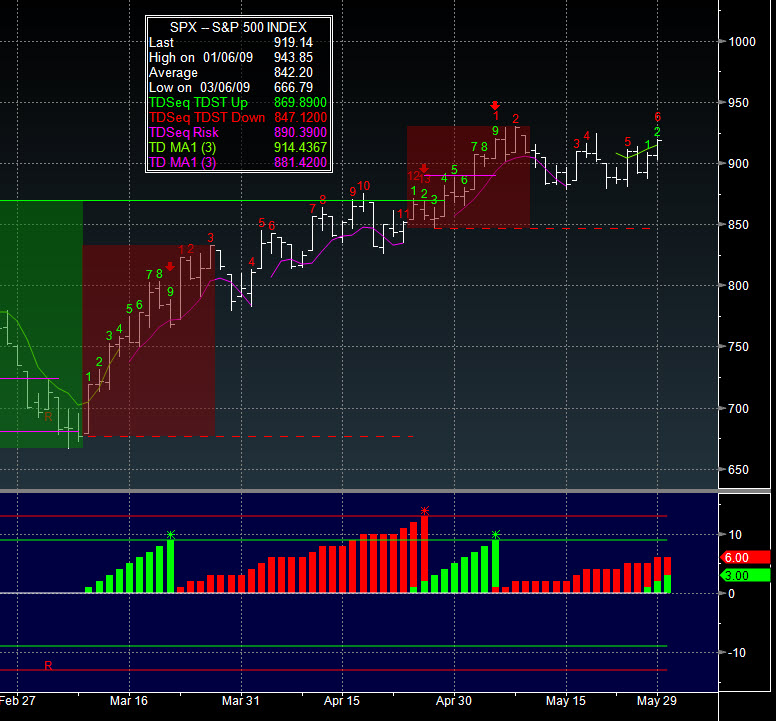
Task: Click the May 15 date label
Action: click(x=566, y=701)
